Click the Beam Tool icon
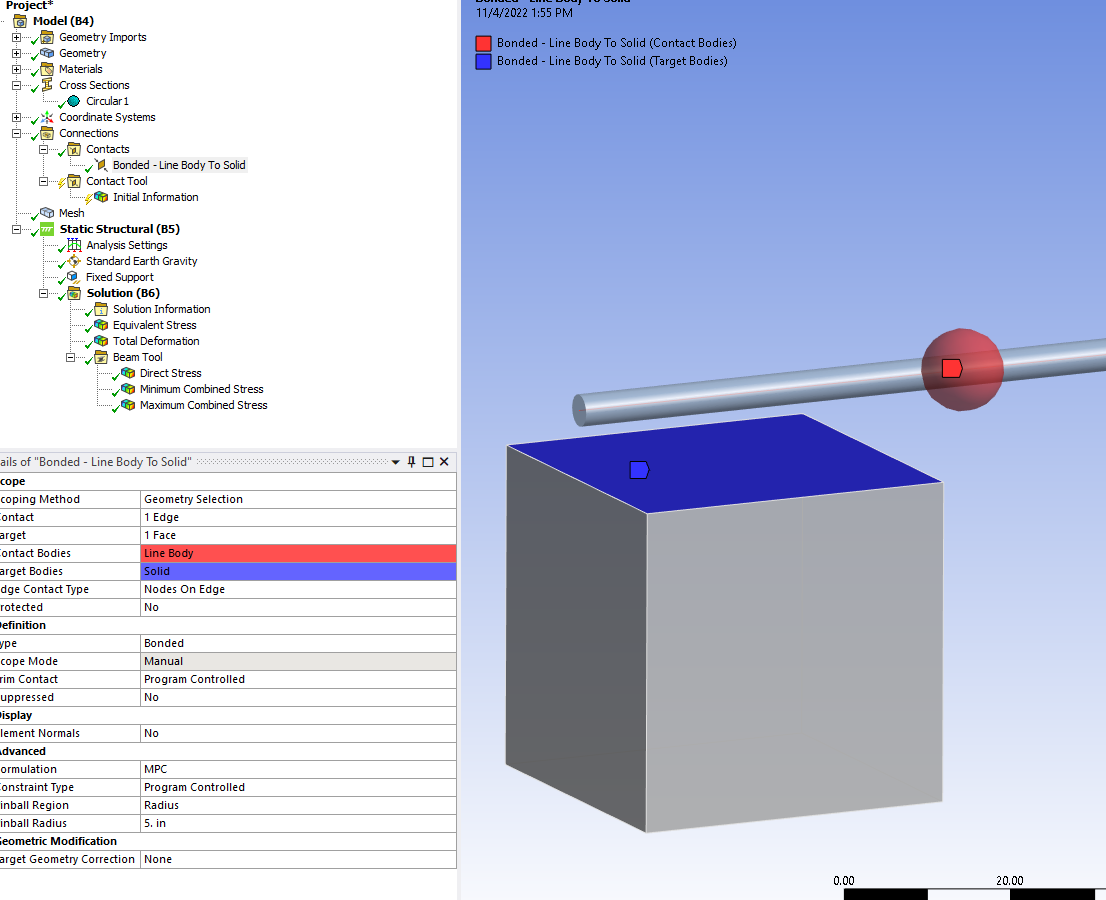The height and width of the screenshot is (900, 1106). 101,358
